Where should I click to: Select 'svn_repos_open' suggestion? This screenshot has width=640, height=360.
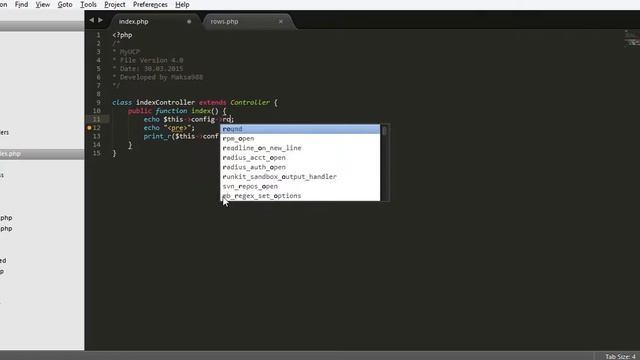tap(300, 186)
